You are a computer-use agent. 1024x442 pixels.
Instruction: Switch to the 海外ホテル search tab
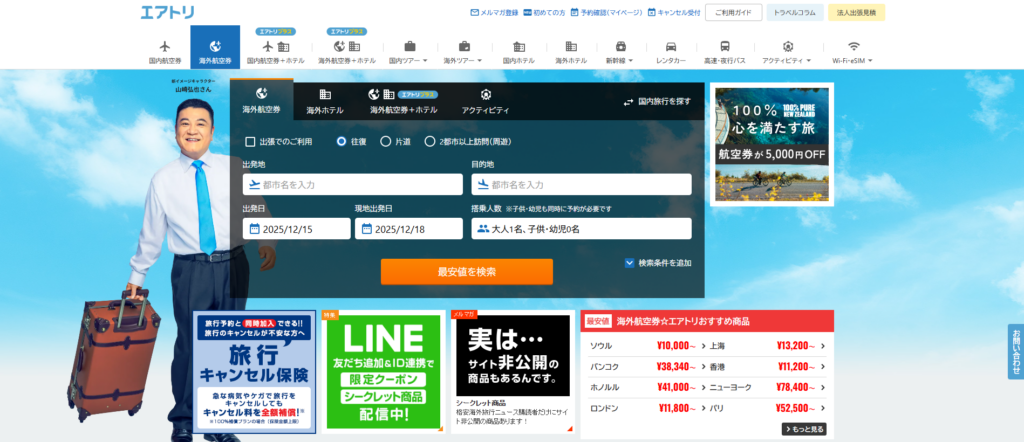click(x=324, y=101)
